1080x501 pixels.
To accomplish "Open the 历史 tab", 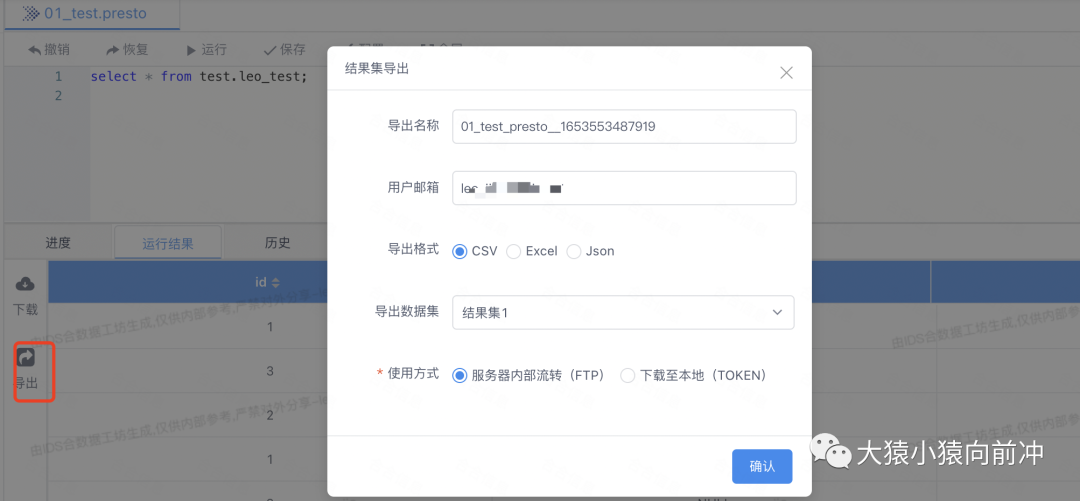I will 277,243.
